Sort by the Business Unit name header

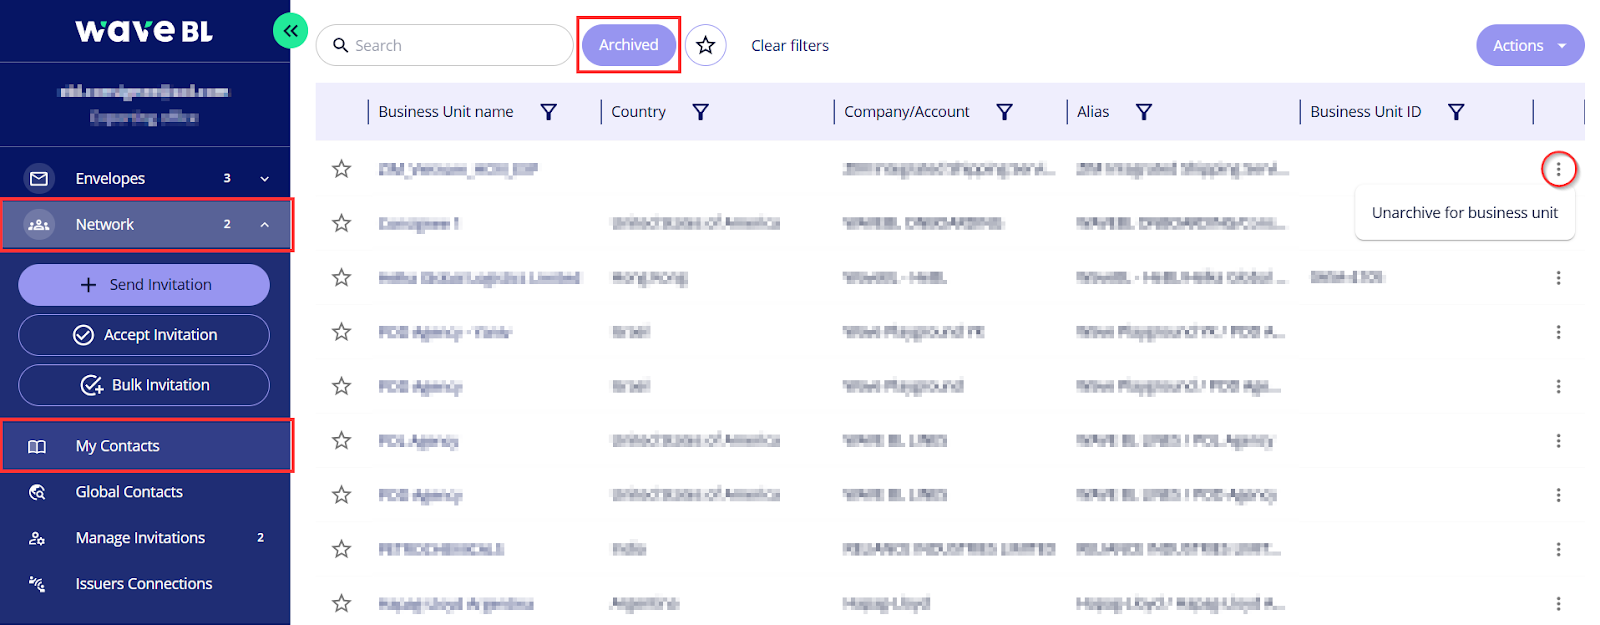pyautogui.click(x=446, y=112)
